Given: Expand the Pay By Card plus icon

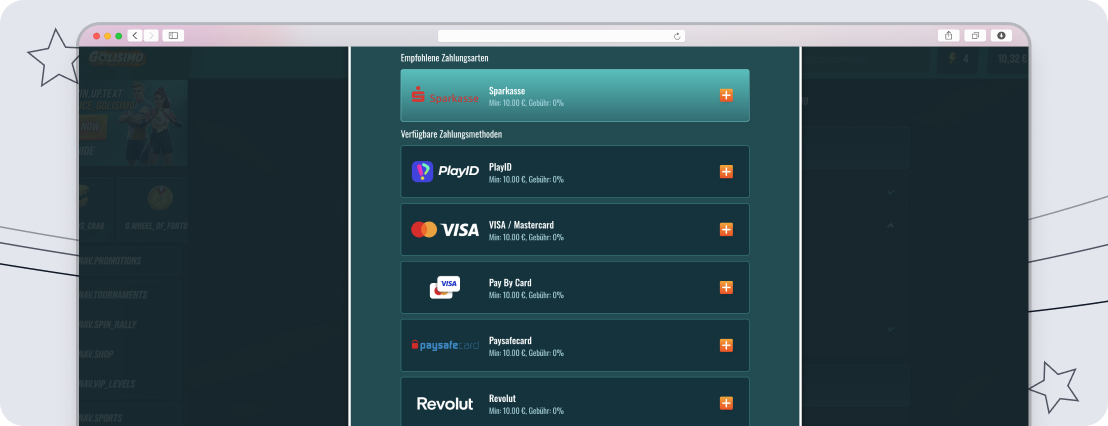Looking at the screenshot, I should coord(726,288).
